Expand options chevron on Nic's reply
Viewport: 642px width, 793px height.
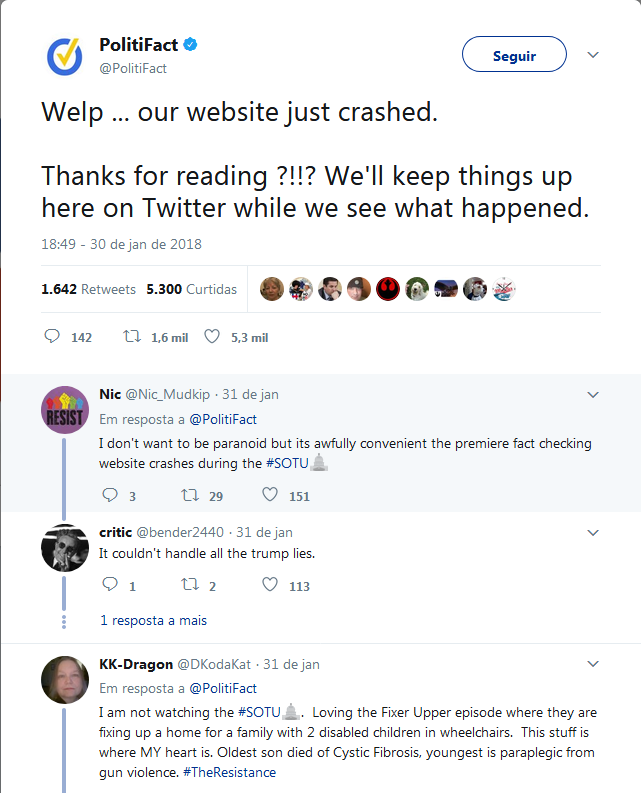coord(593,394)
